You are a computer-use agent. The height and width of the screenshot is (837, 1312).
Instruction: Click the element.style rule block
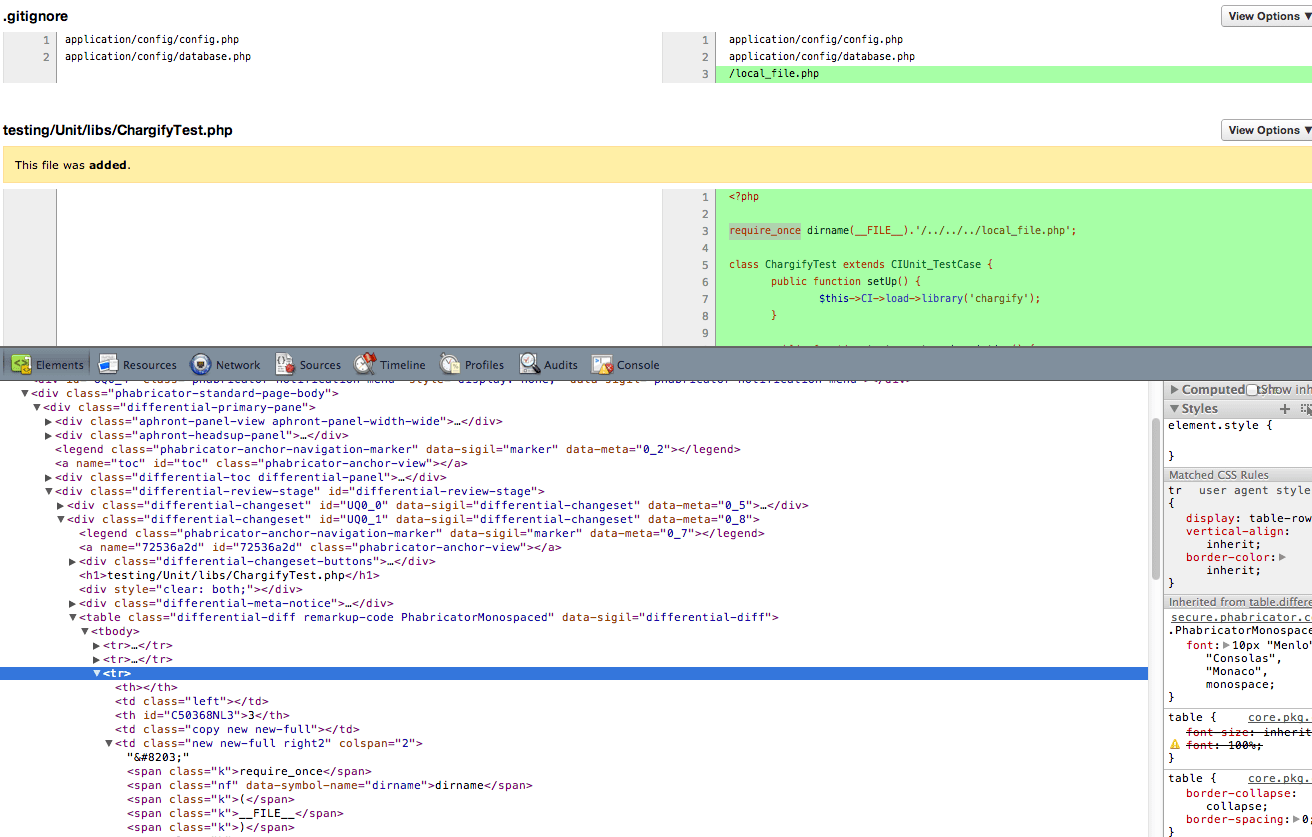coord(1238,440)
